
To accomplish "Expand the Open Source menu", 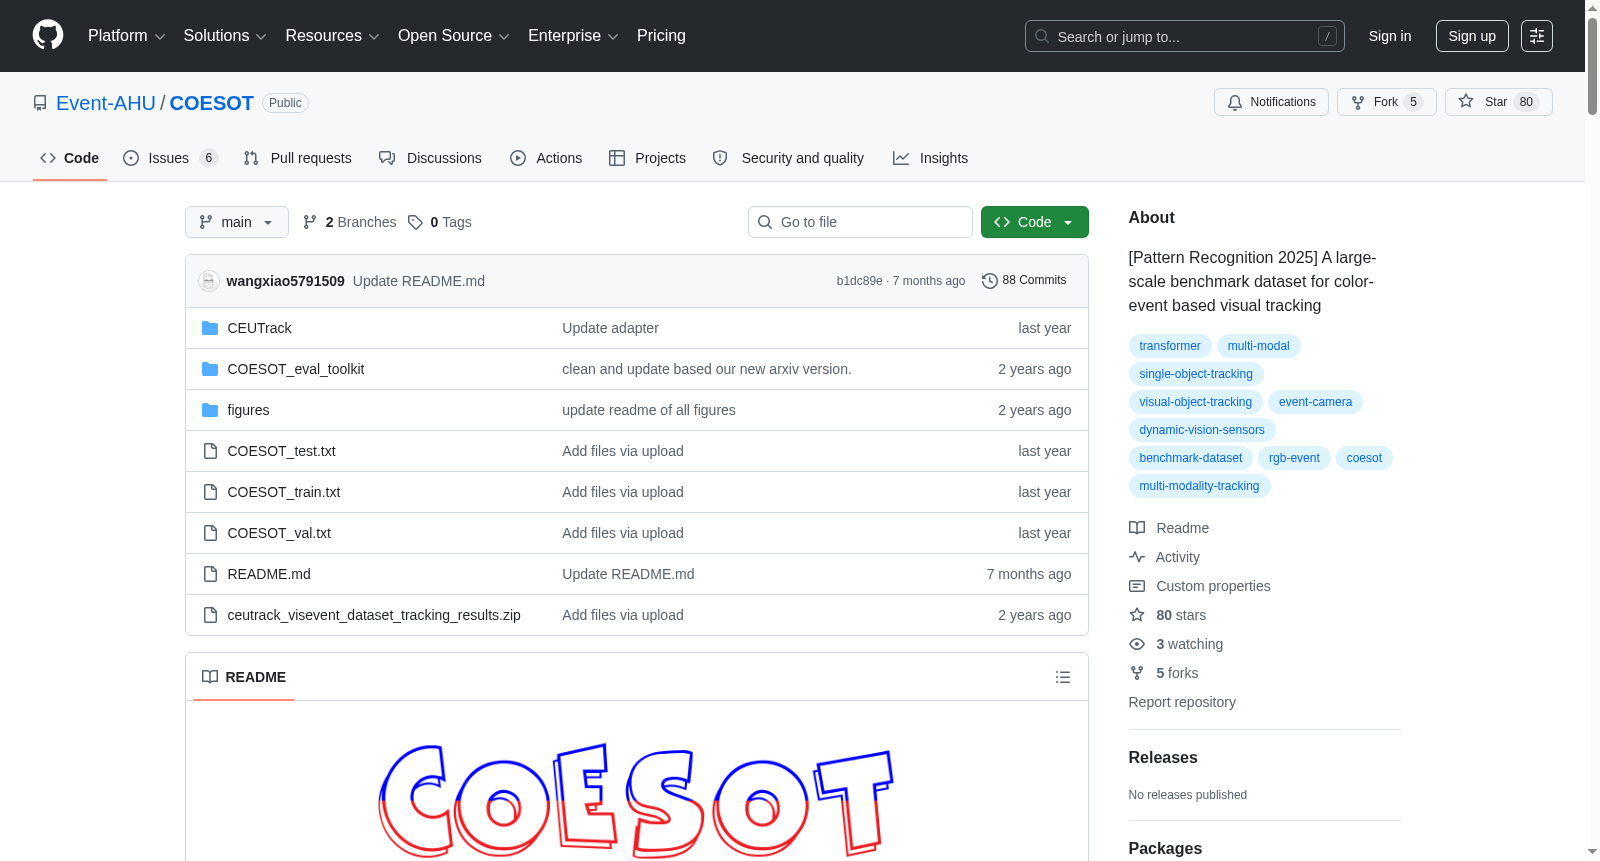I will click(x=454, y=36).
